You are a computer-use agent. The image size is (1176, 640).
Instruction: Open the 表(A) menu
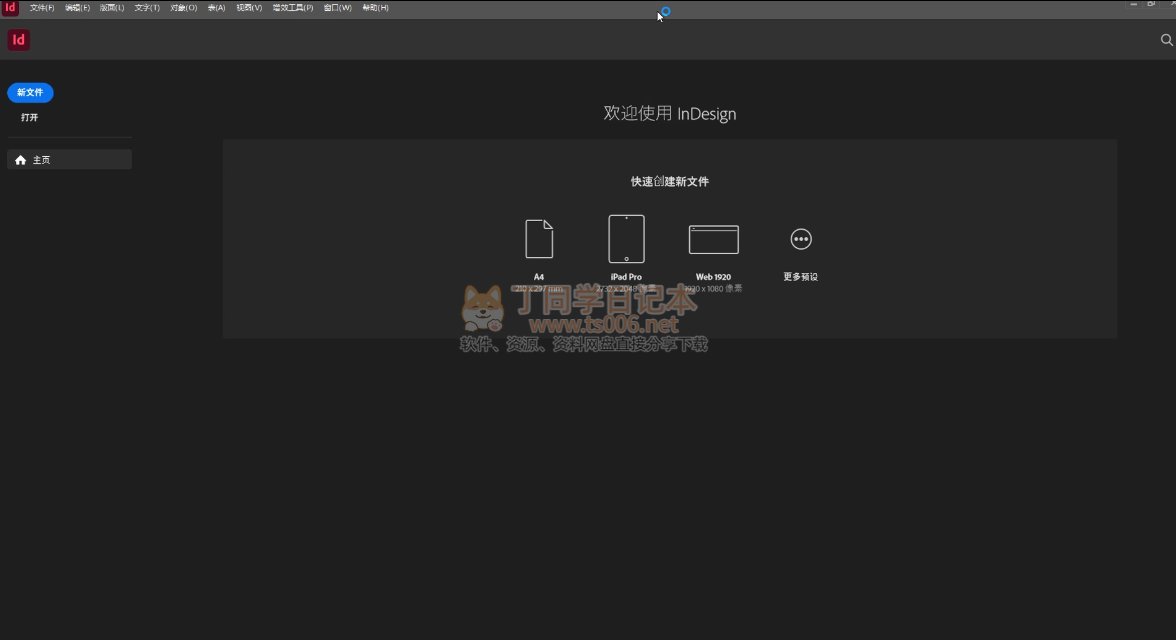217,8
